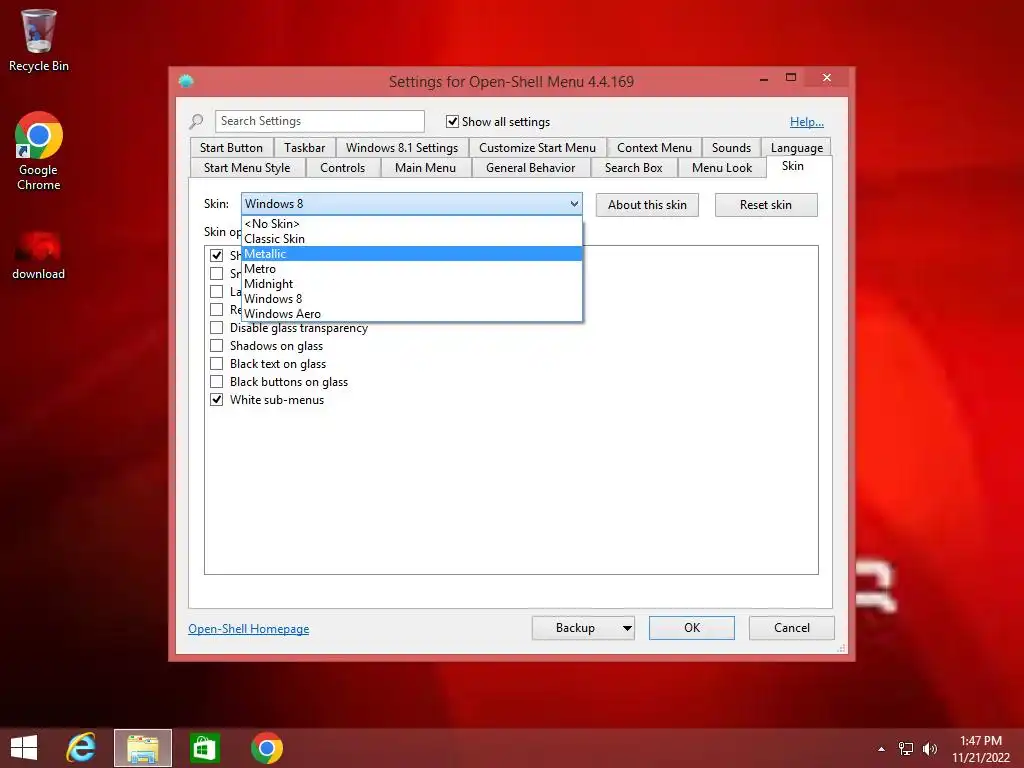Choose <No Skin> from the skin list
Screen dimensions: 1024x768
coord(411,224)
